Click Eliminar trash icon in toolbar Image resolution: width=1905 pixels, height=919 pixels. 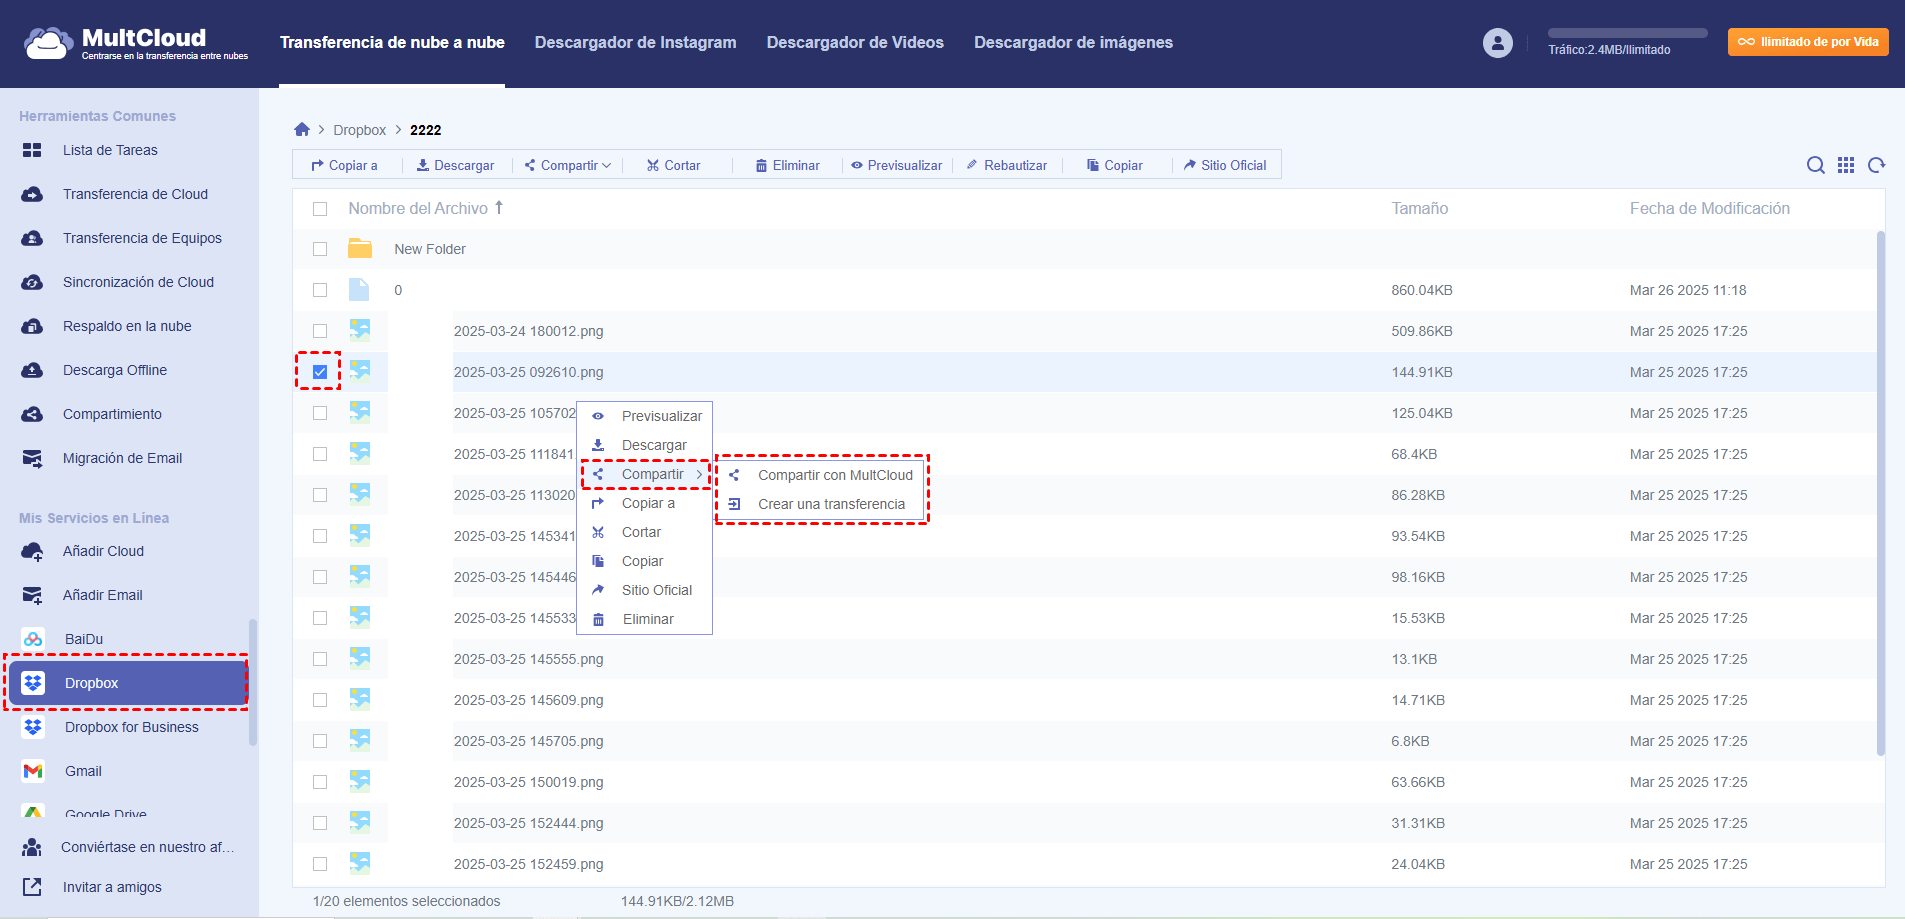click(x=762, y=166)
